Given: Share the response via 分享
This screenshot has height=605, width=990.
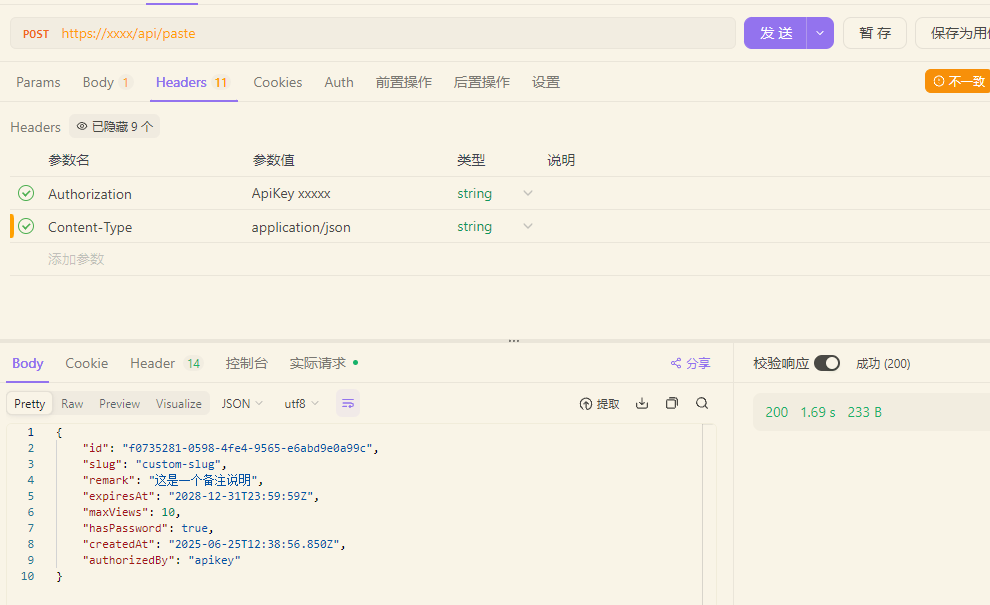Looking at the screenshot, I should tap(690, 363).
